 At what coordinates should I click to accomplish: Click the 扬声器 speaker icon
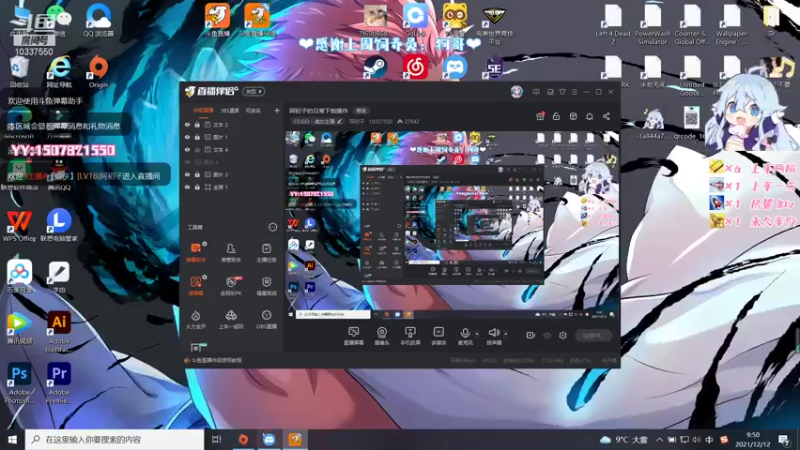(493, 333)
